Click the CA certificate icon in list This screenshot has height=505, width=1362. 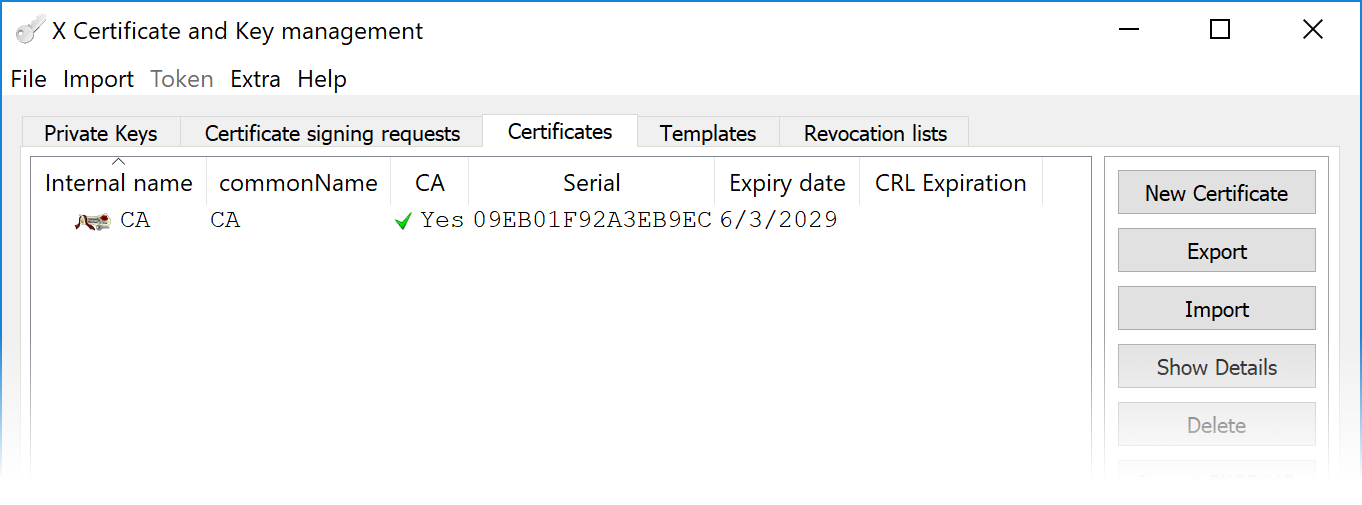92,222
